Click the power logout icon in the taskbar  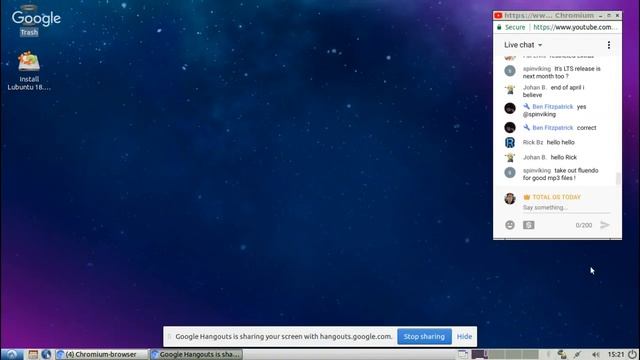coord(632,354)
